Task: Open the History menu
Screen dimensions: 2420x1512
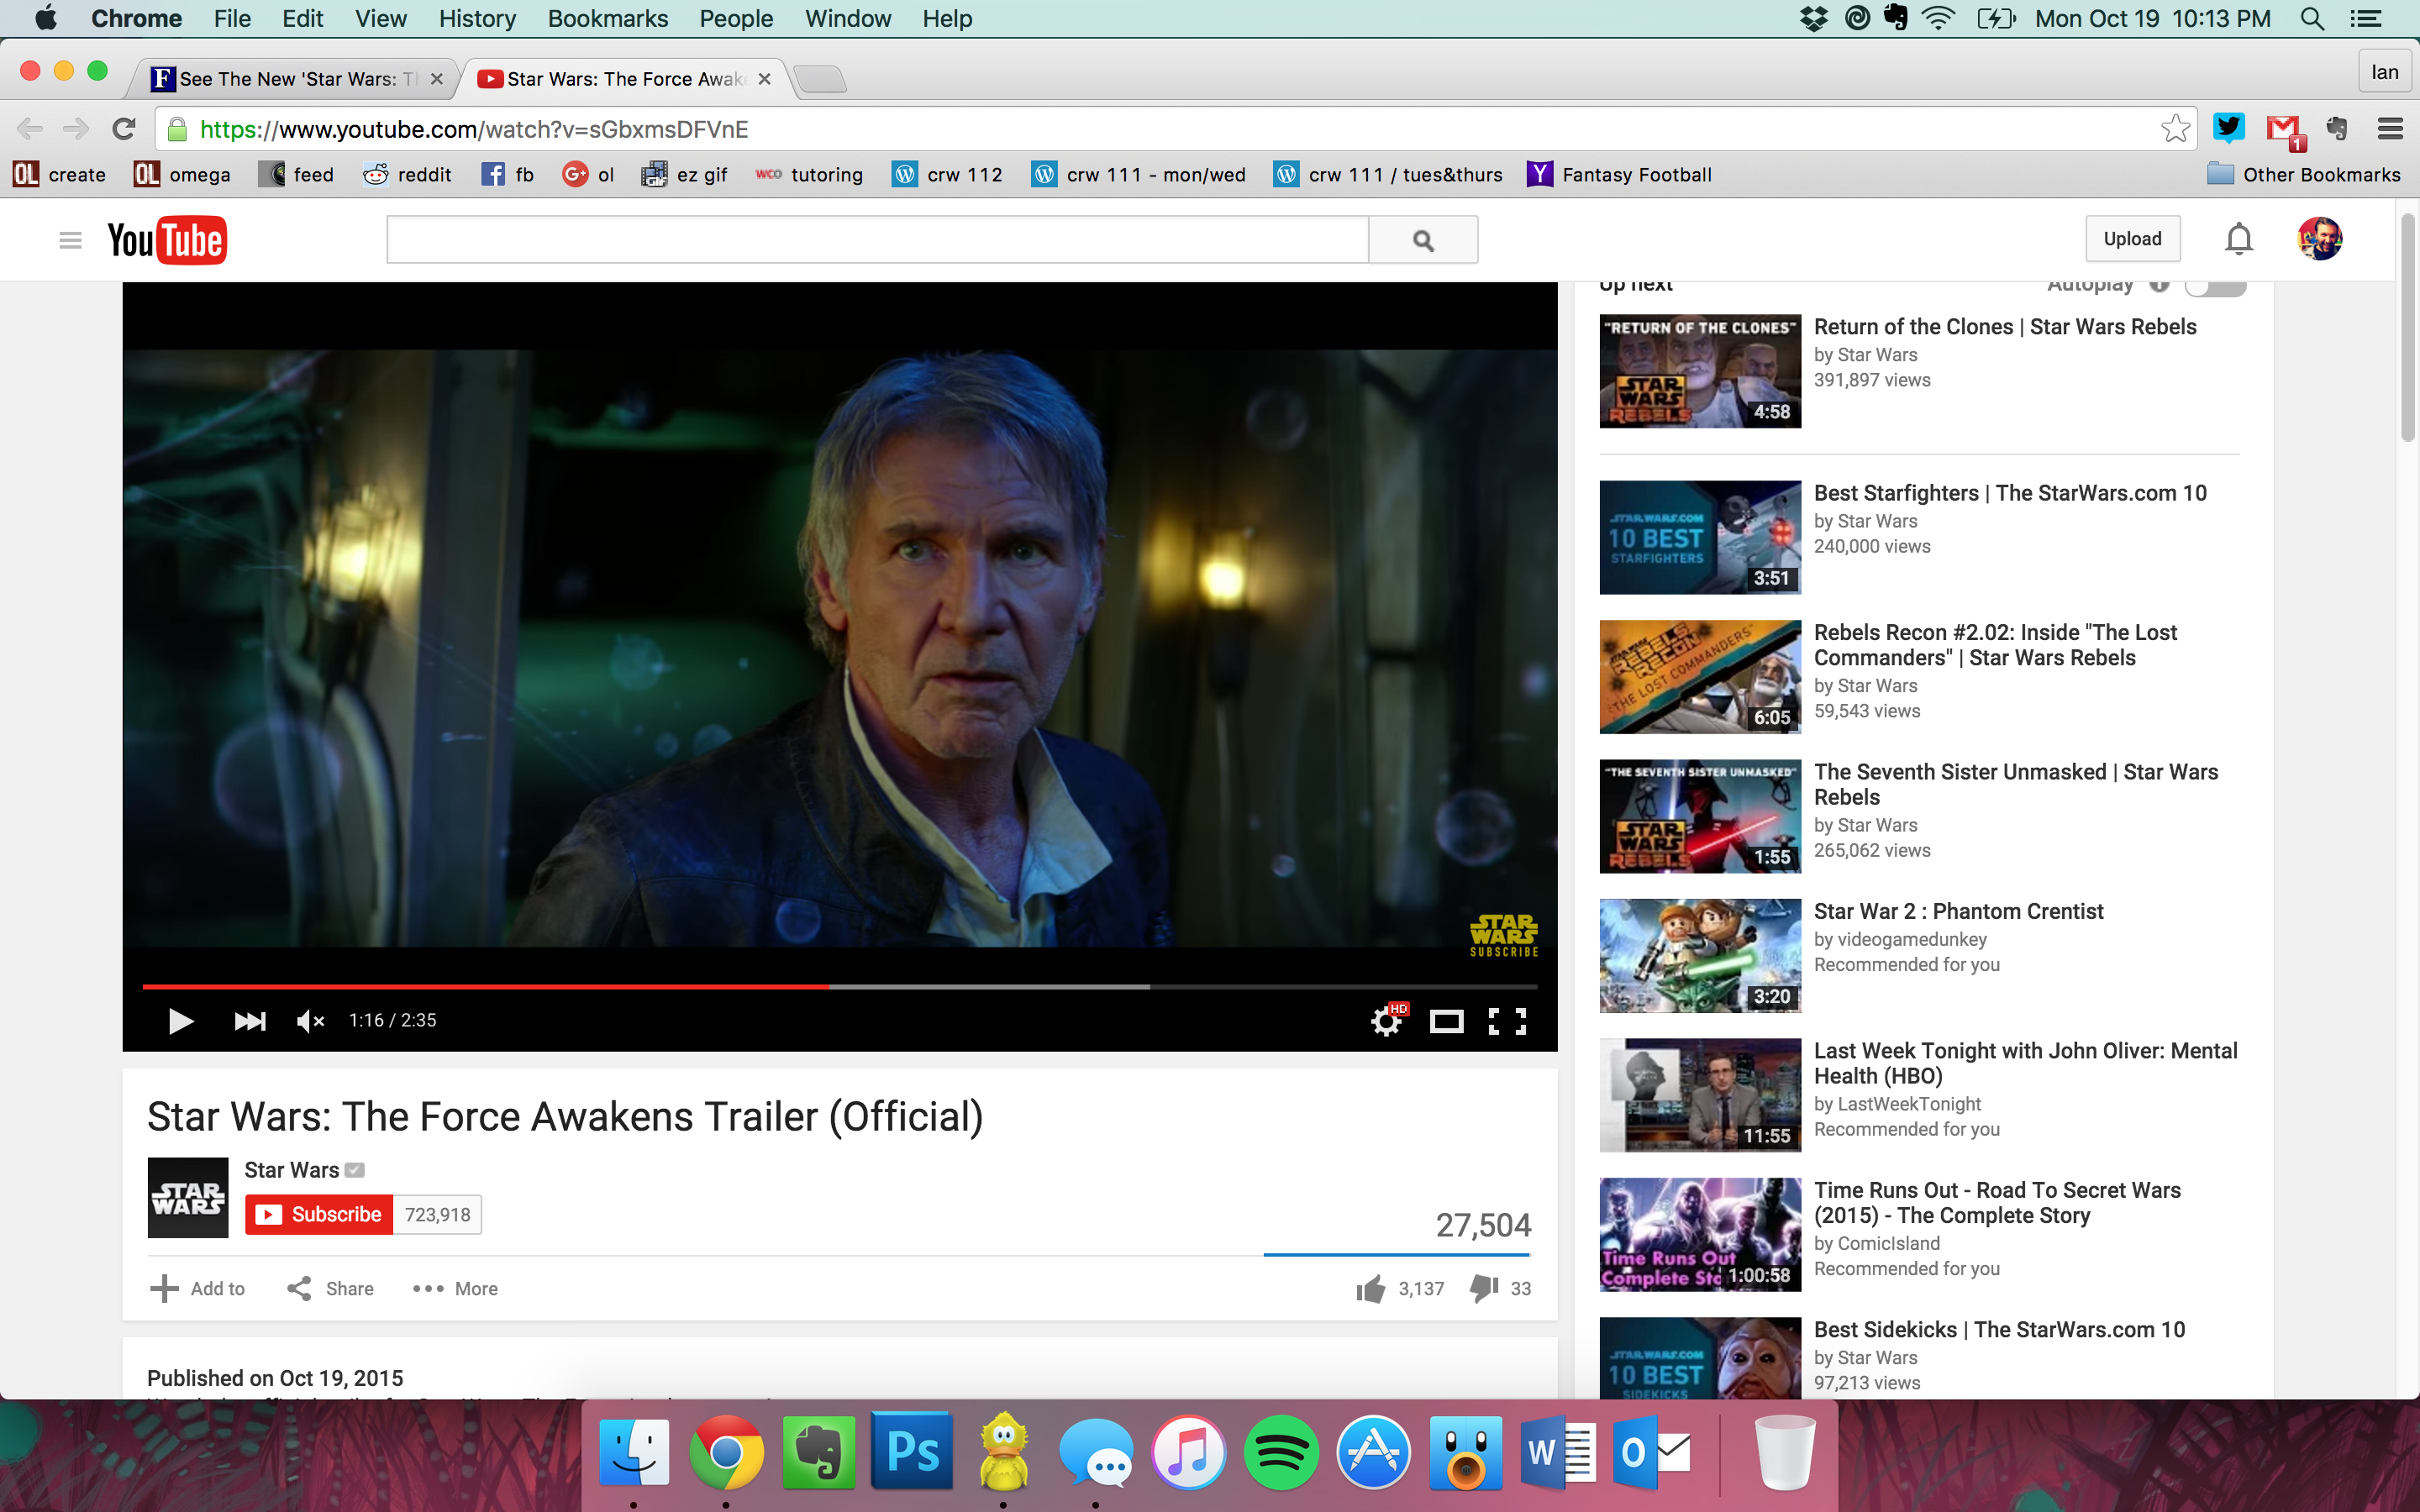Action: pyautogui.click(x=477, y=19)
